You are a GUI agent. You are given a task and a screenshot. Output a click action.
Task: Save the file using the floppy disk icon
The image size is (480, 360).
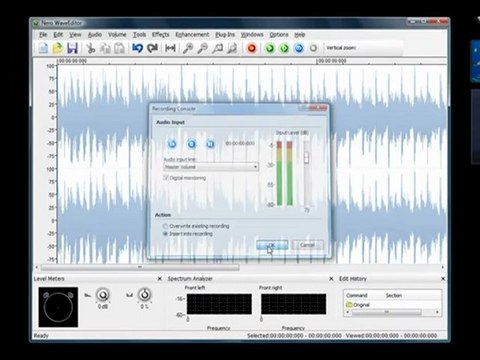[x=72, y=48]
